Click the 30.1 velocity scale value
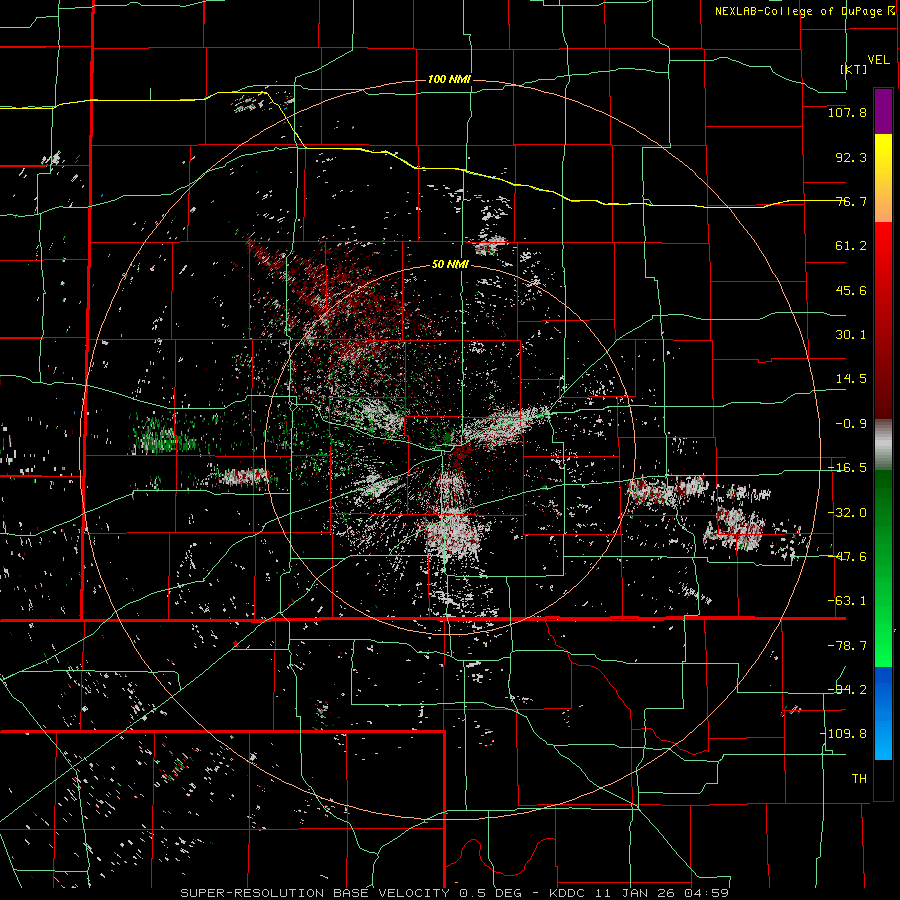This screenshot has width=900, height=900. (851, 335)
